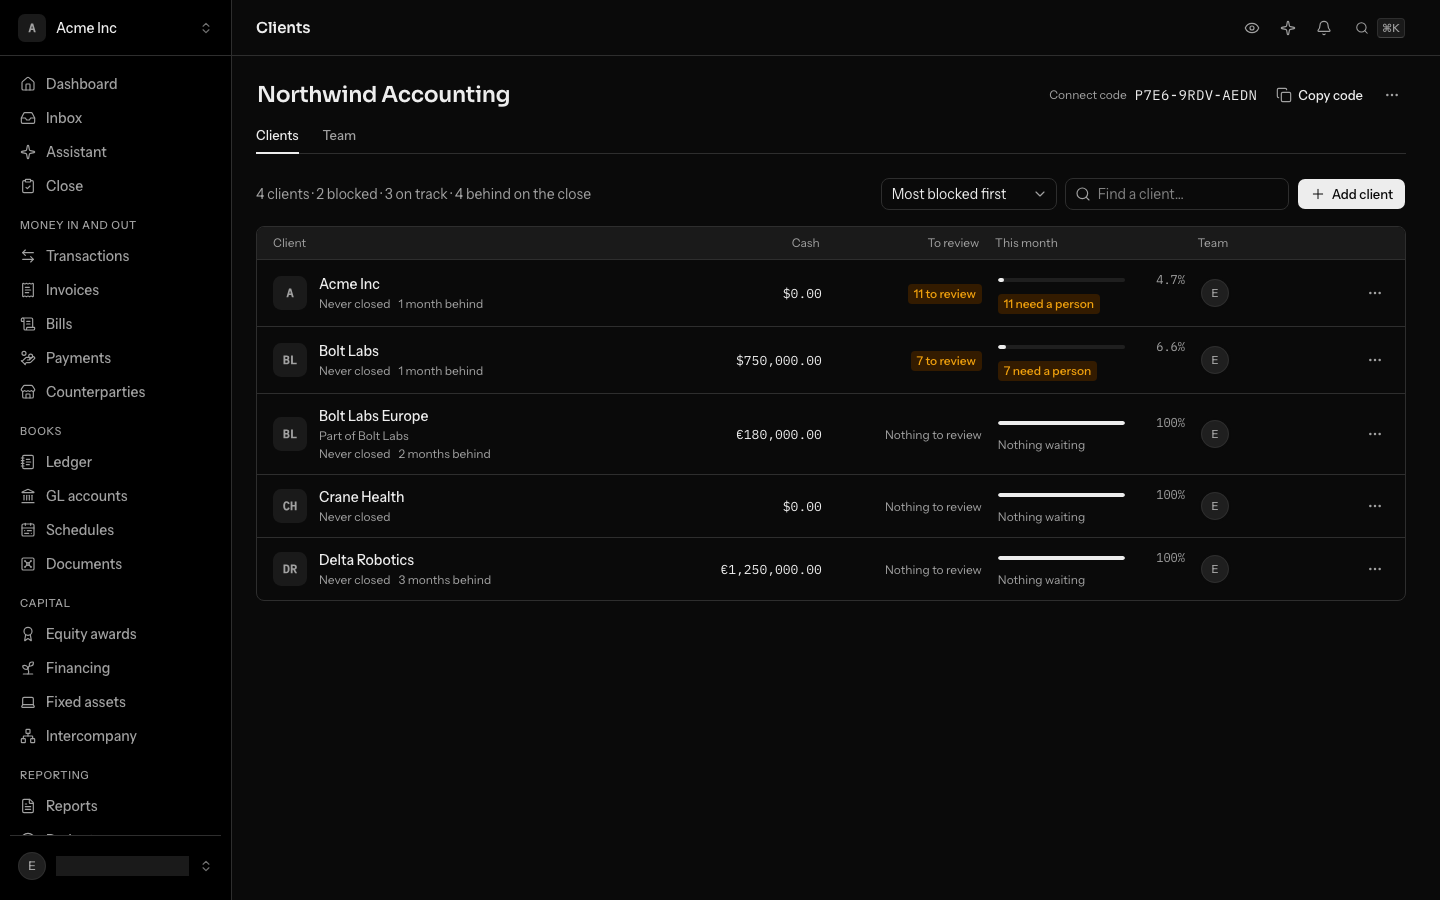Select the Clients tab
1440x900 pixels.
(x=277, y=136)
